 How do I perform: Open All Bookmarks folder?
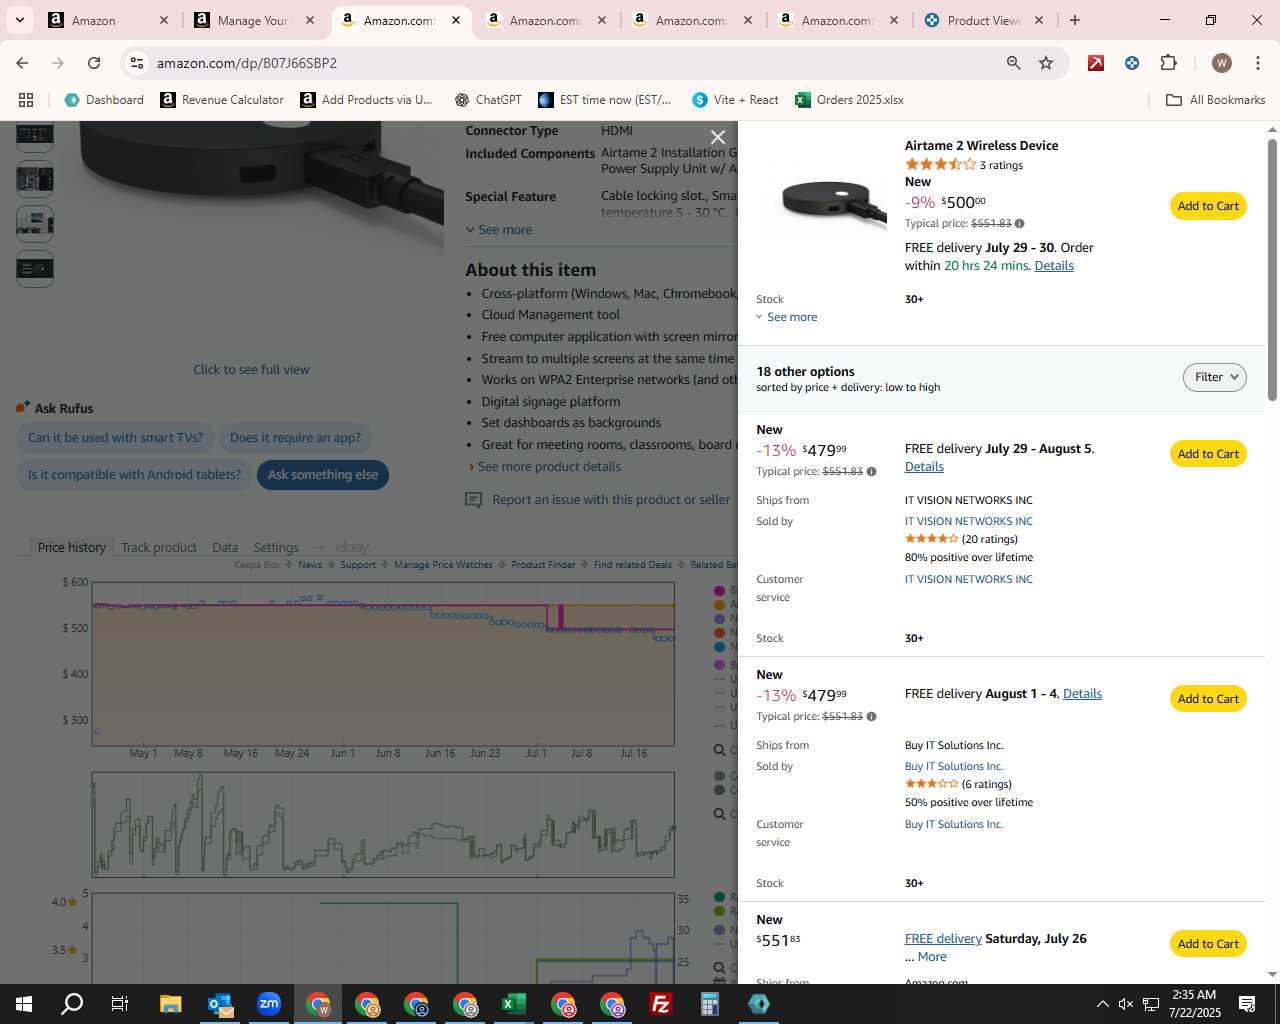click(x=1216, y=100)
